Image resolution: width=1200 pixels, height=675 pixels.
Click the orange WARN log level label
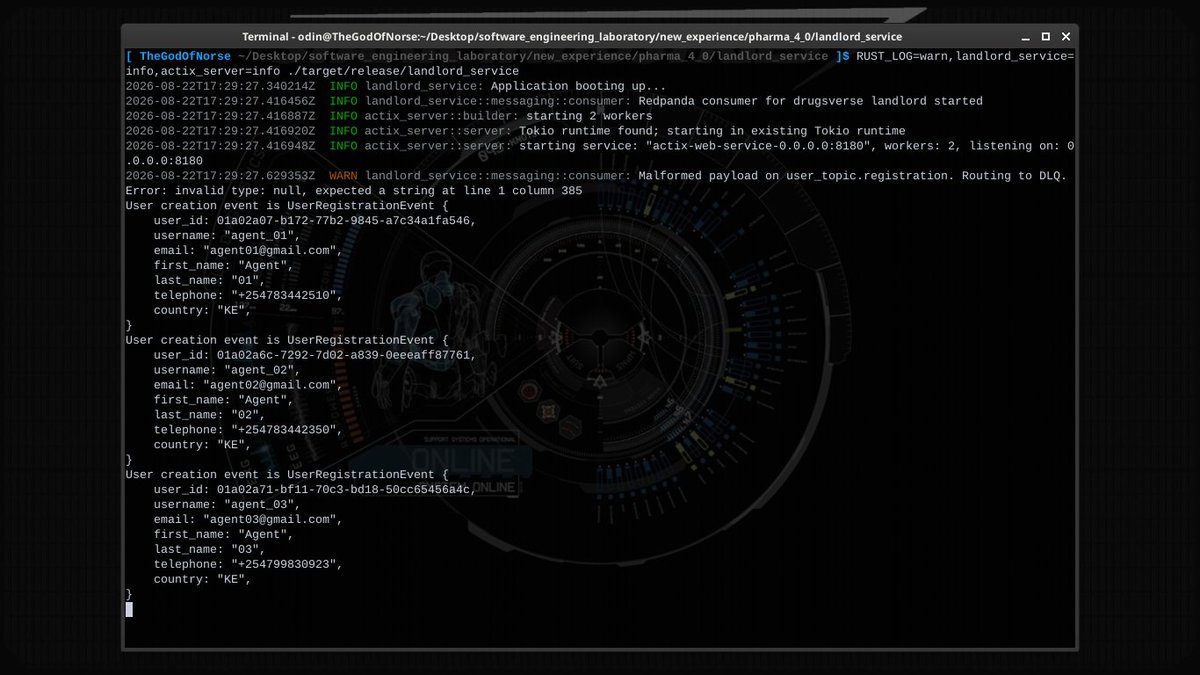point(343,176)
